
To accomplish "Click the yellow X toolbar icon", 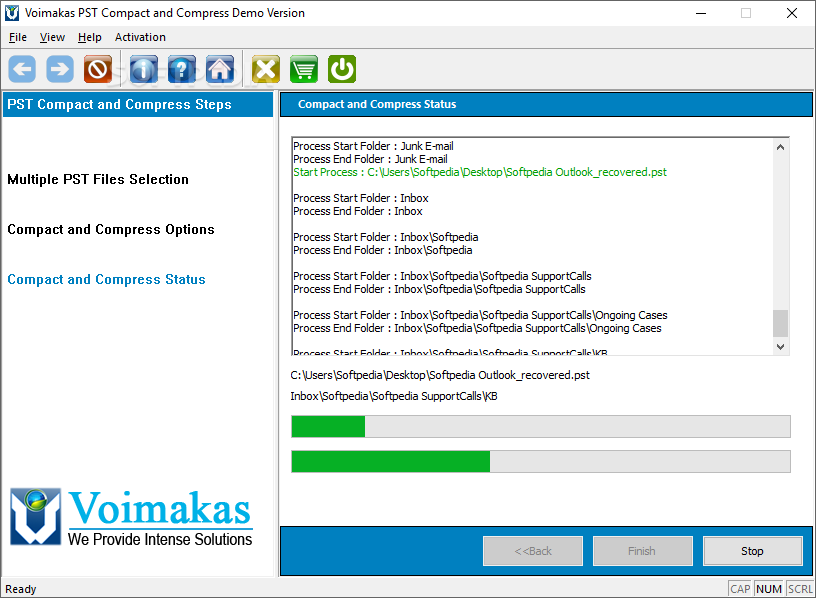I will point(266,69).
